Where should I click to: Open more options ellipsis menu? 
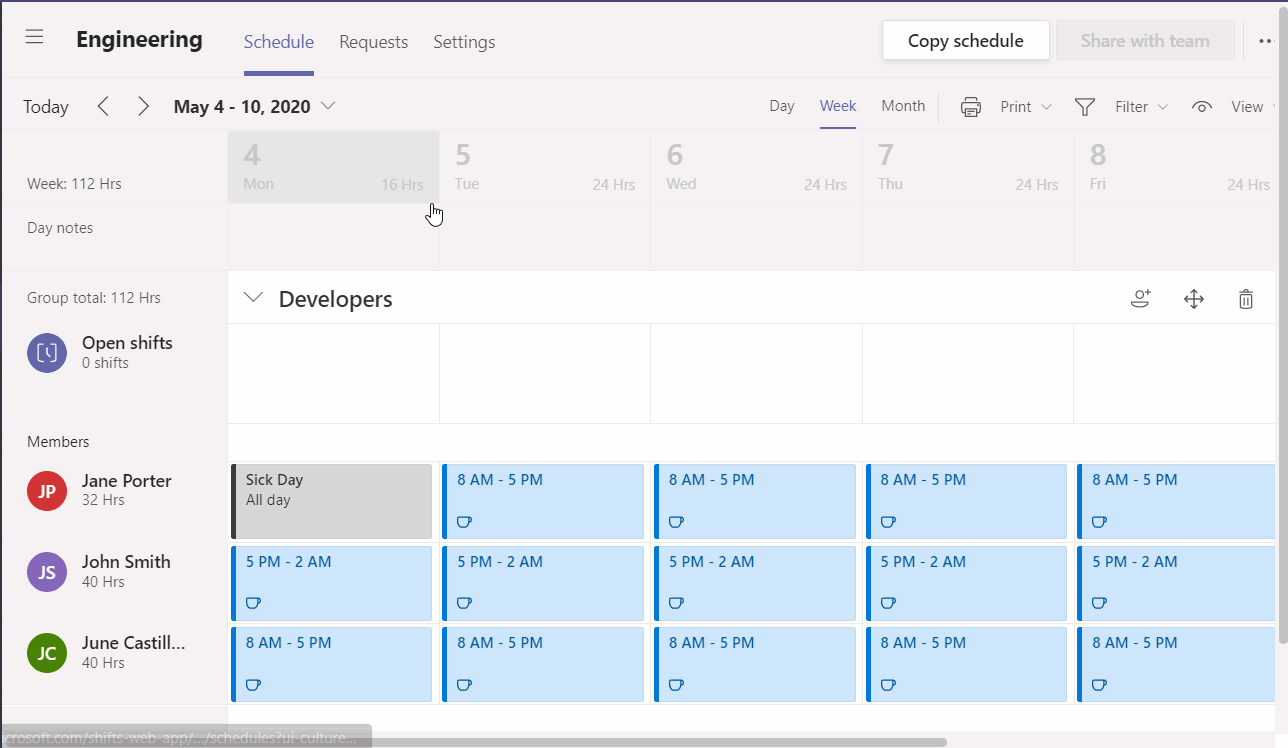click(1266, 41)
